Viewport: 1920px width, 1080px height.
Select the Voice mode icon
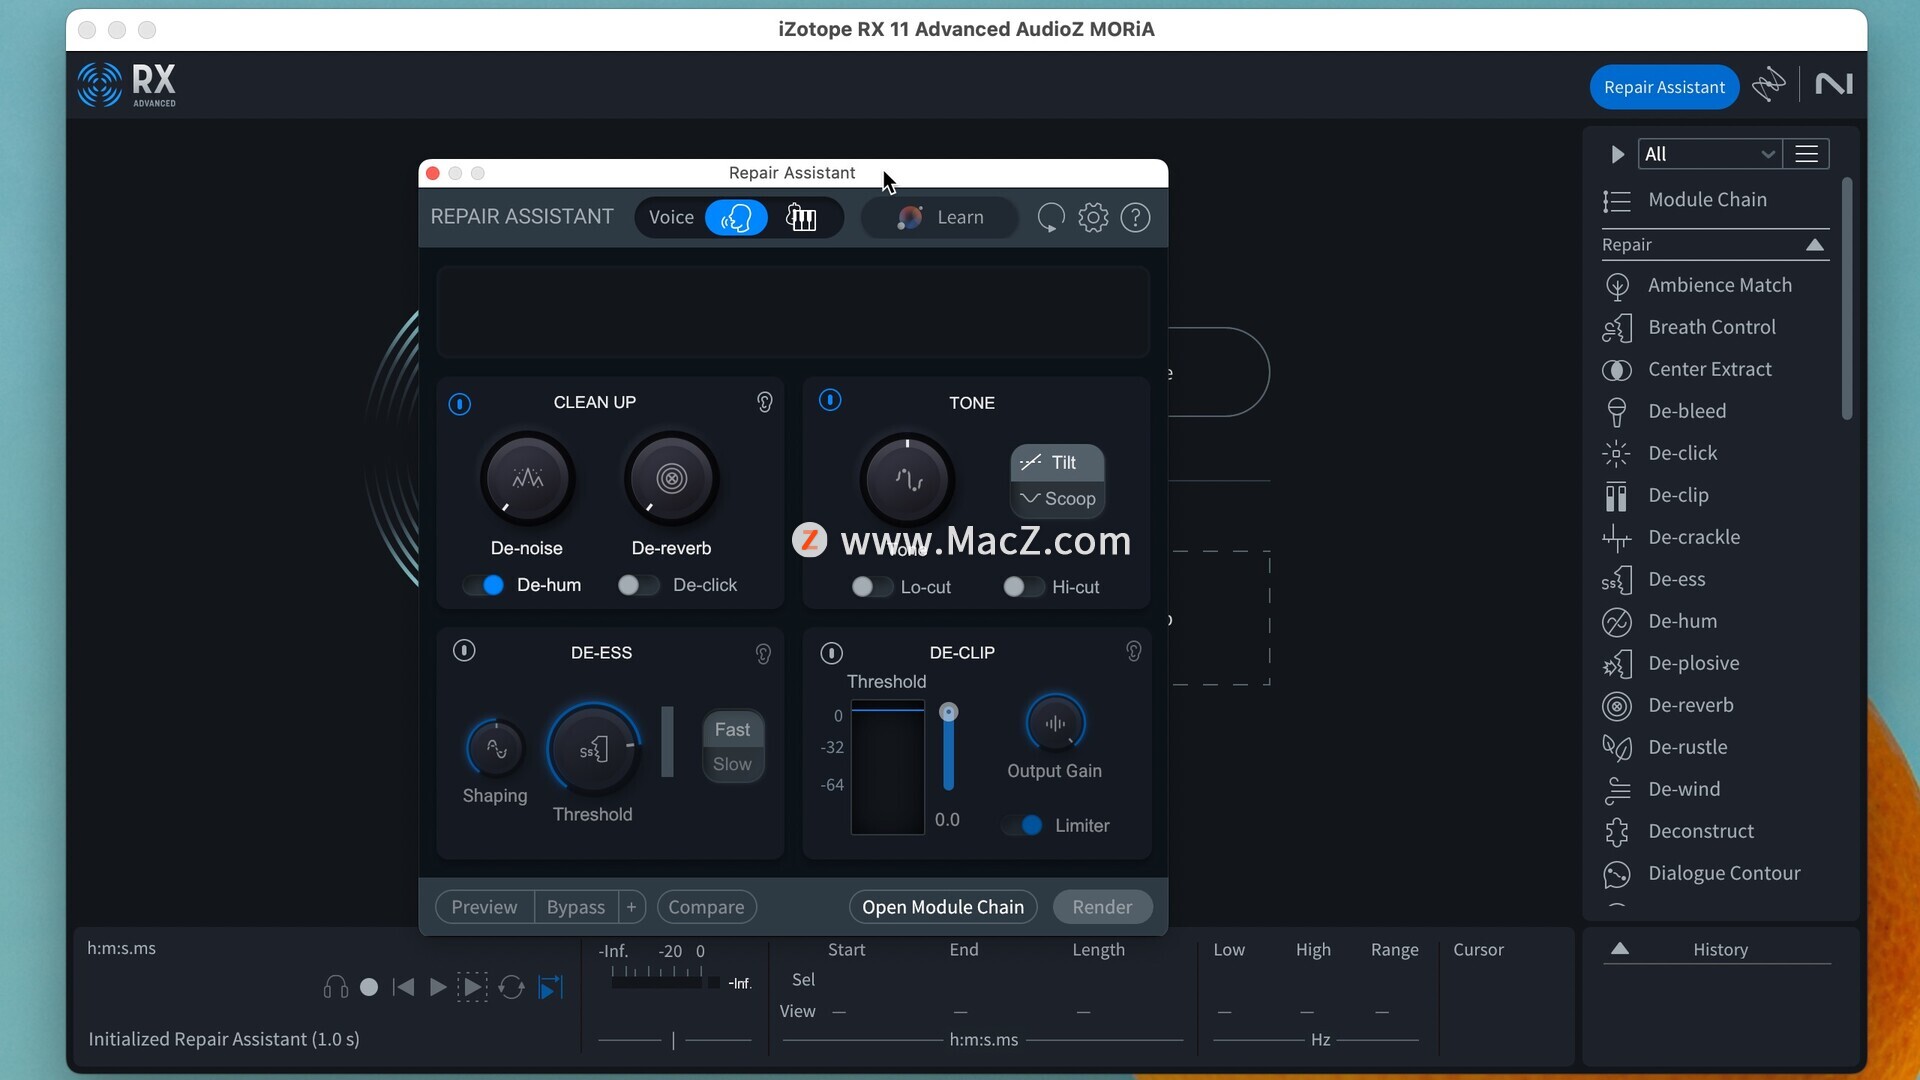pos(736,217)
